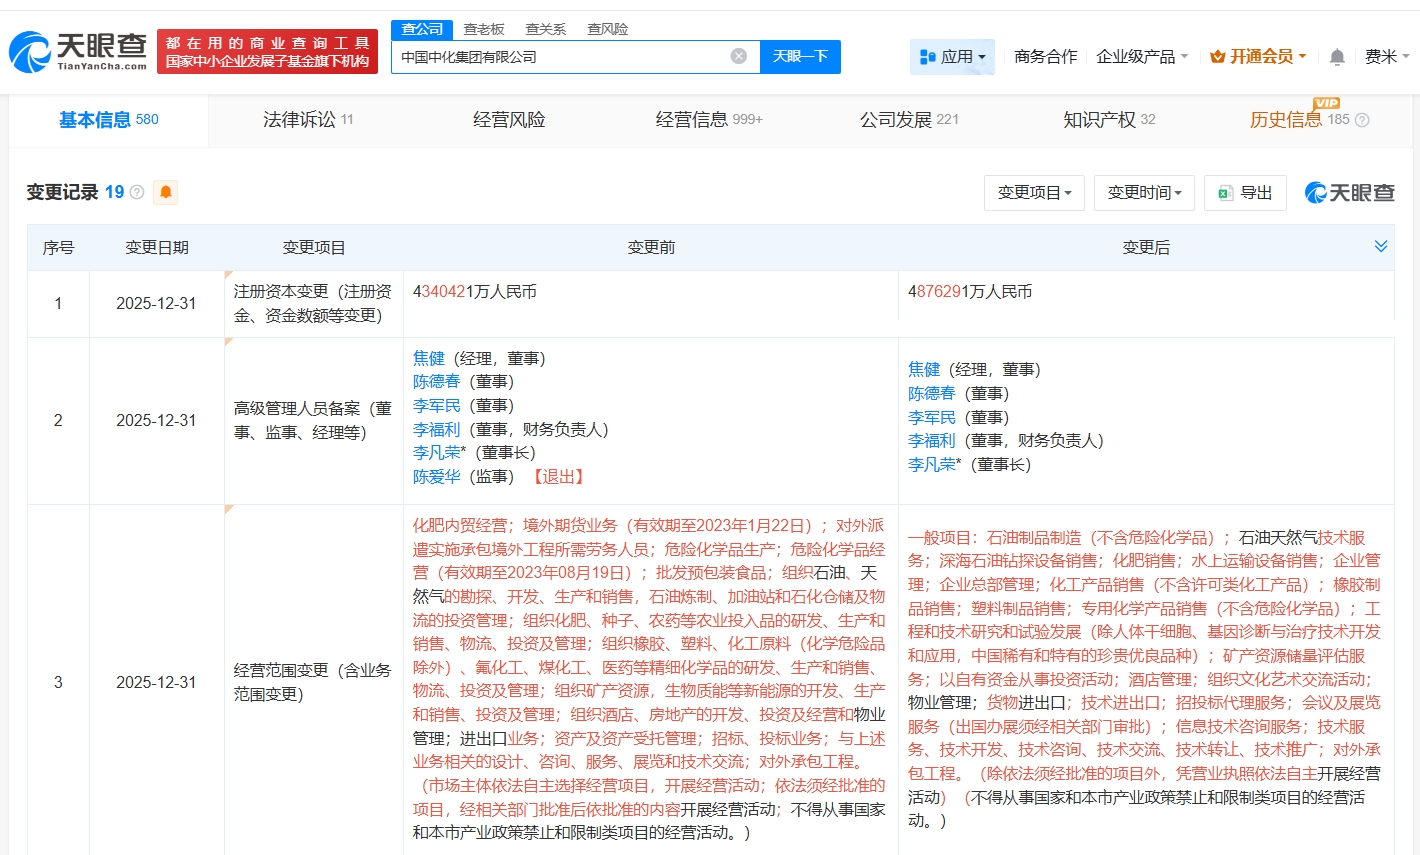This screenshot has width=1420, height=855.
Task: Open the 企业级产品 menu
Action: [1141, 57]
